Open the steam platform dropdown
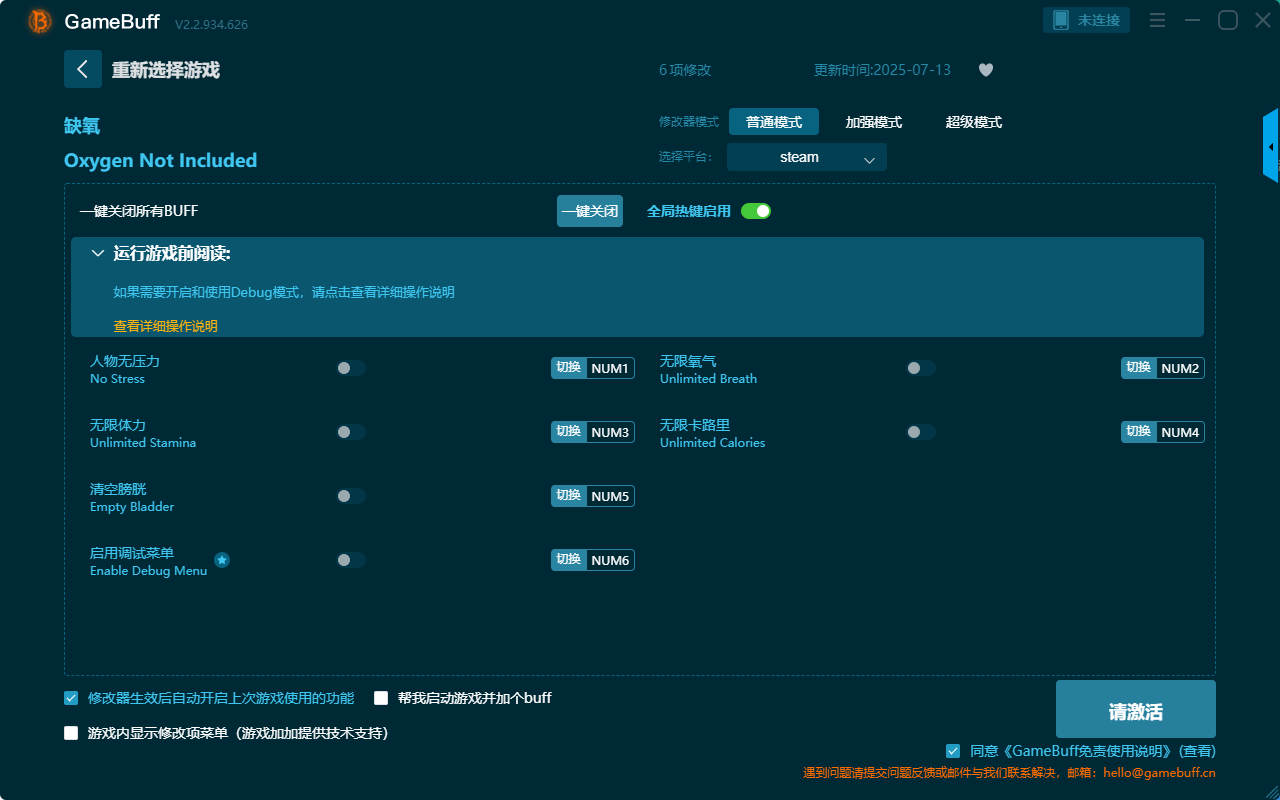Viewport: 1280px width, 800px height. [x=806, y=157]
